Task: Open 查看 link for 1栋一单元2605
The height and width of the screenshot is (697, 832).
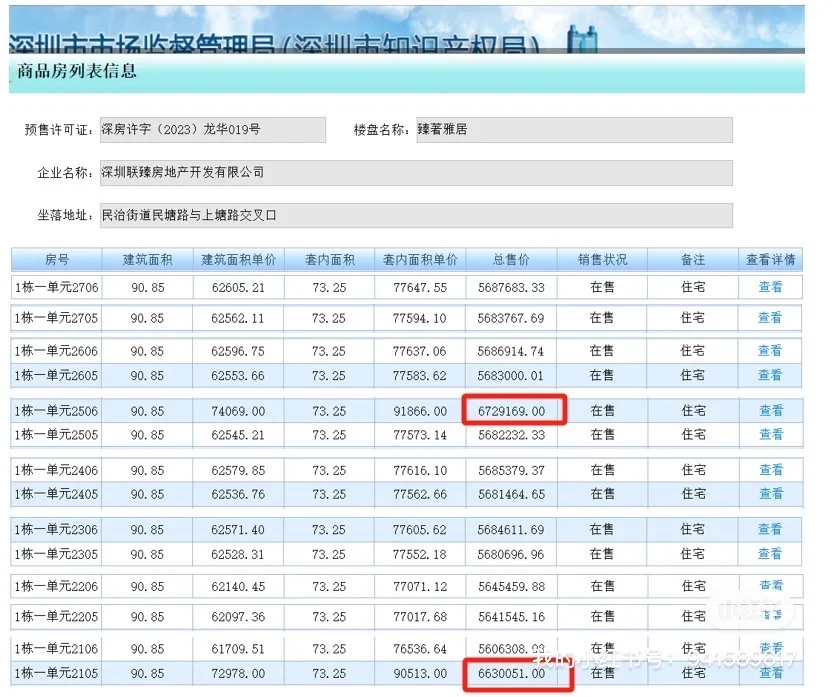Action: [770, 375]
